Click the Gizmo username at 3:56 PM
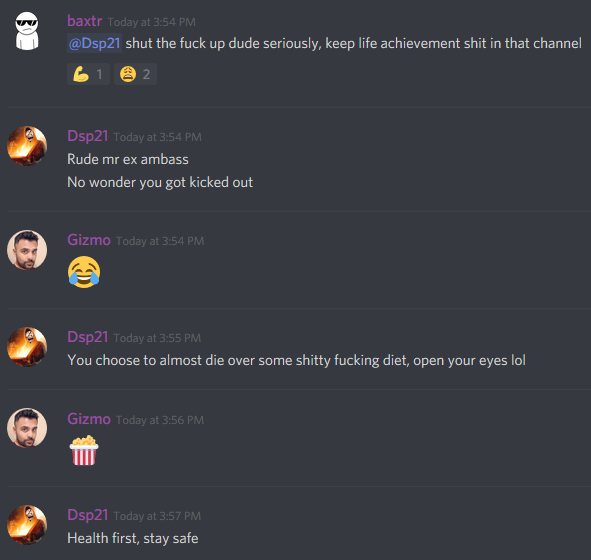591x560 pixels. 89,419
